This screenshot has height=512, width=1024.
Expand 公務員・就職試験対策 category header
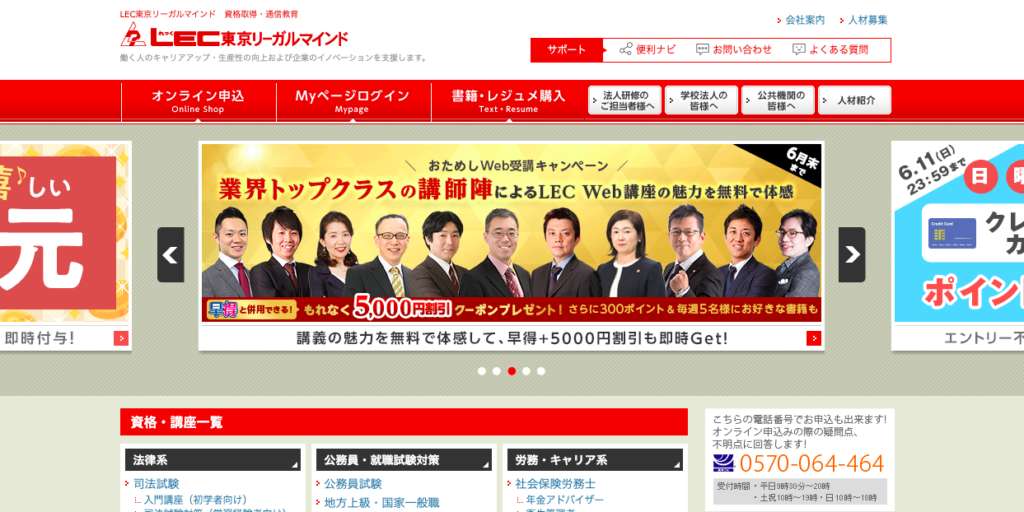coord(404,460)
